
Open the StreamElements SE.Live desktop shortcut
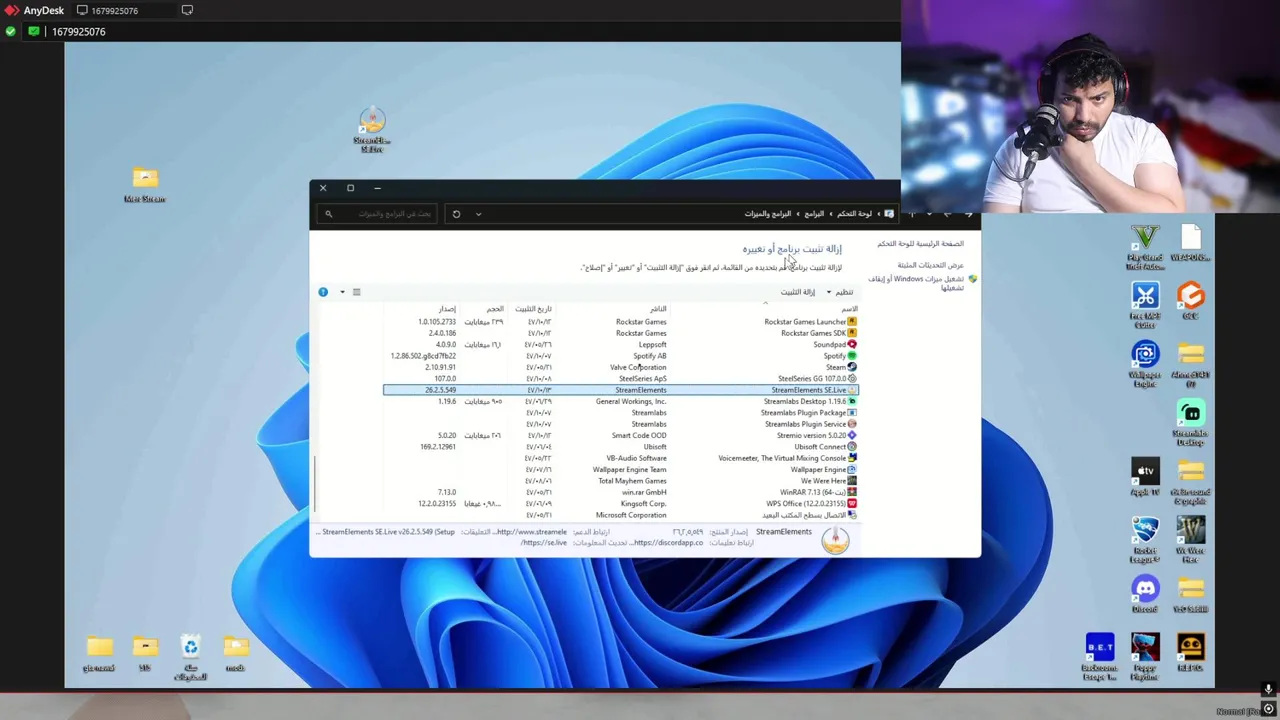[x=372, y=129]
